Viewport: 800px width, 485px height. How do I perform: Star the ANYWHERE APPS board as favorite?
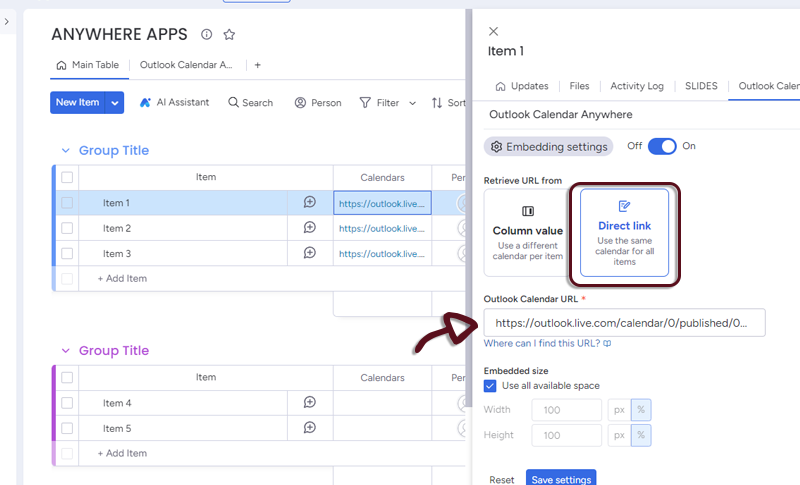[229, 34]
